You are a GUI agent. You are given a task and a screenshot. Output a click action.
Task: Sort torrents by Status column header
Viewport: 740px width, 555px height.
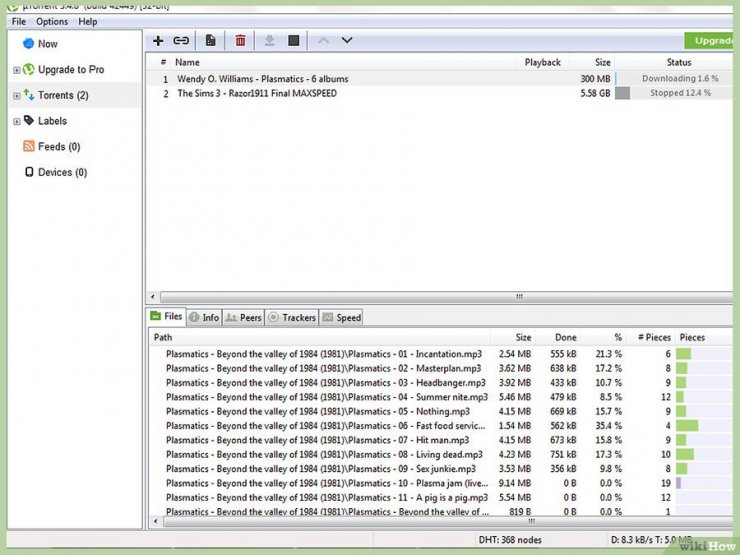679,62
